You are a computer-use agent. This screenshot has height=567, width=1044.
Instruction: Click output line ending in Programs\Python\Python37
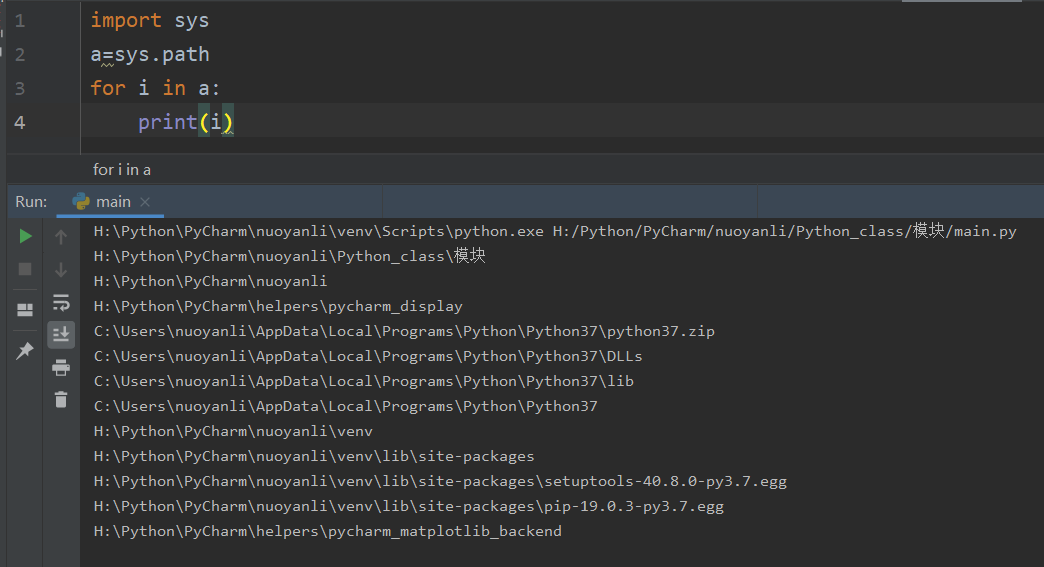(346, 406)
